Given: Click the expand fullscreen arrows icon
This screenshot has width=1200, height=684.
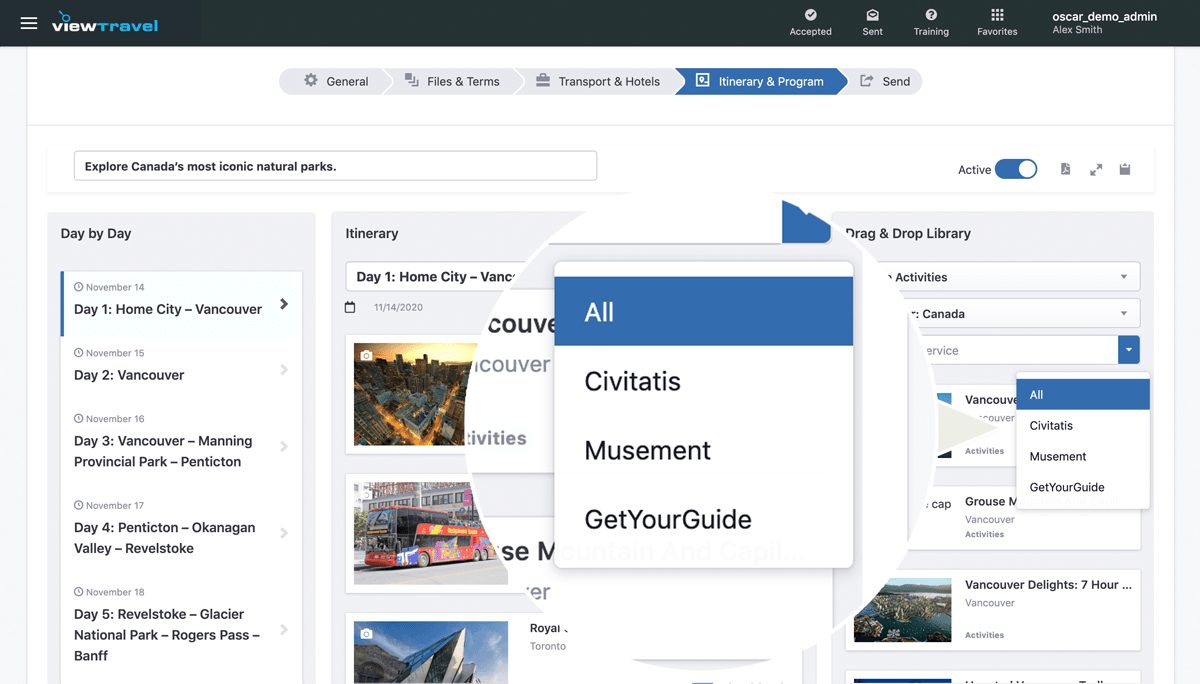Looking at the screenshot, I should [x=1096, y=169].
